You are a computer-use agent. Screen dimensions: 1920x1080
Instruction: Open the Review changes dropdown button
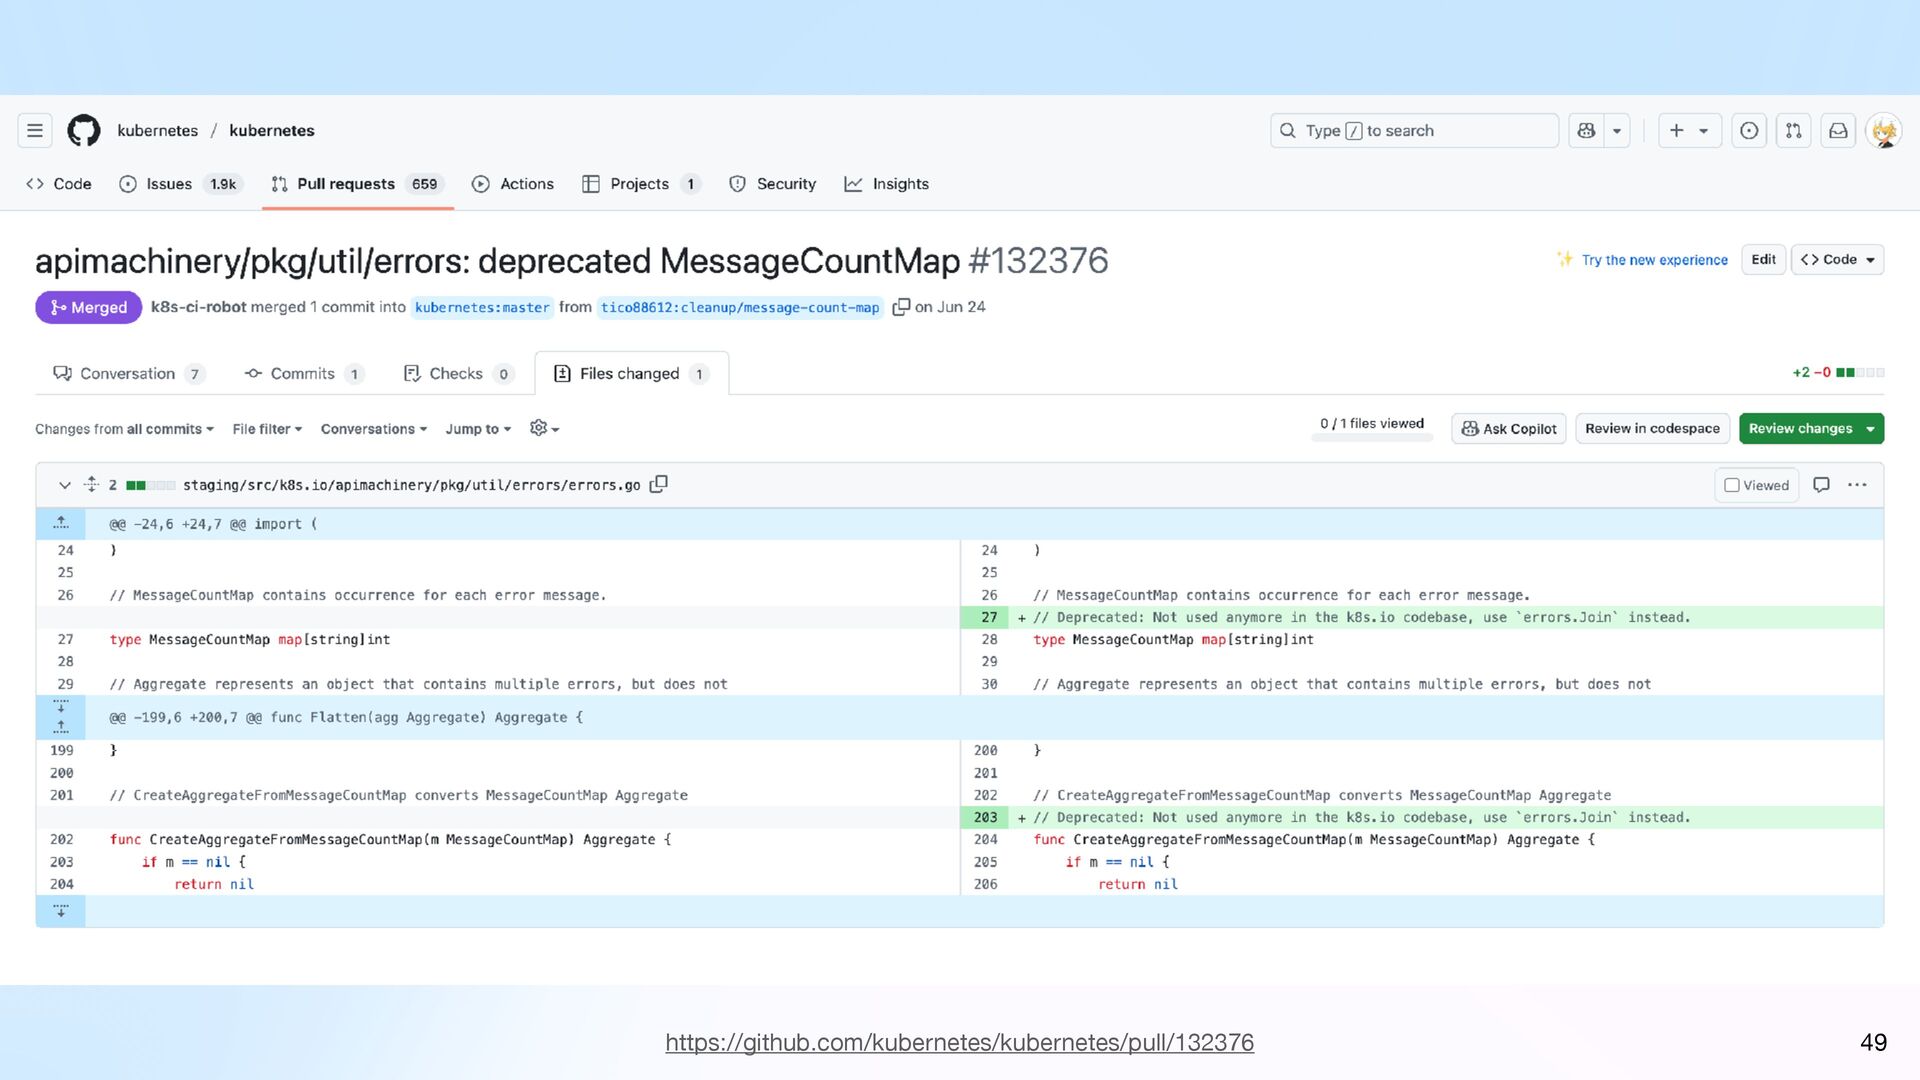(x=1811, y=429)
